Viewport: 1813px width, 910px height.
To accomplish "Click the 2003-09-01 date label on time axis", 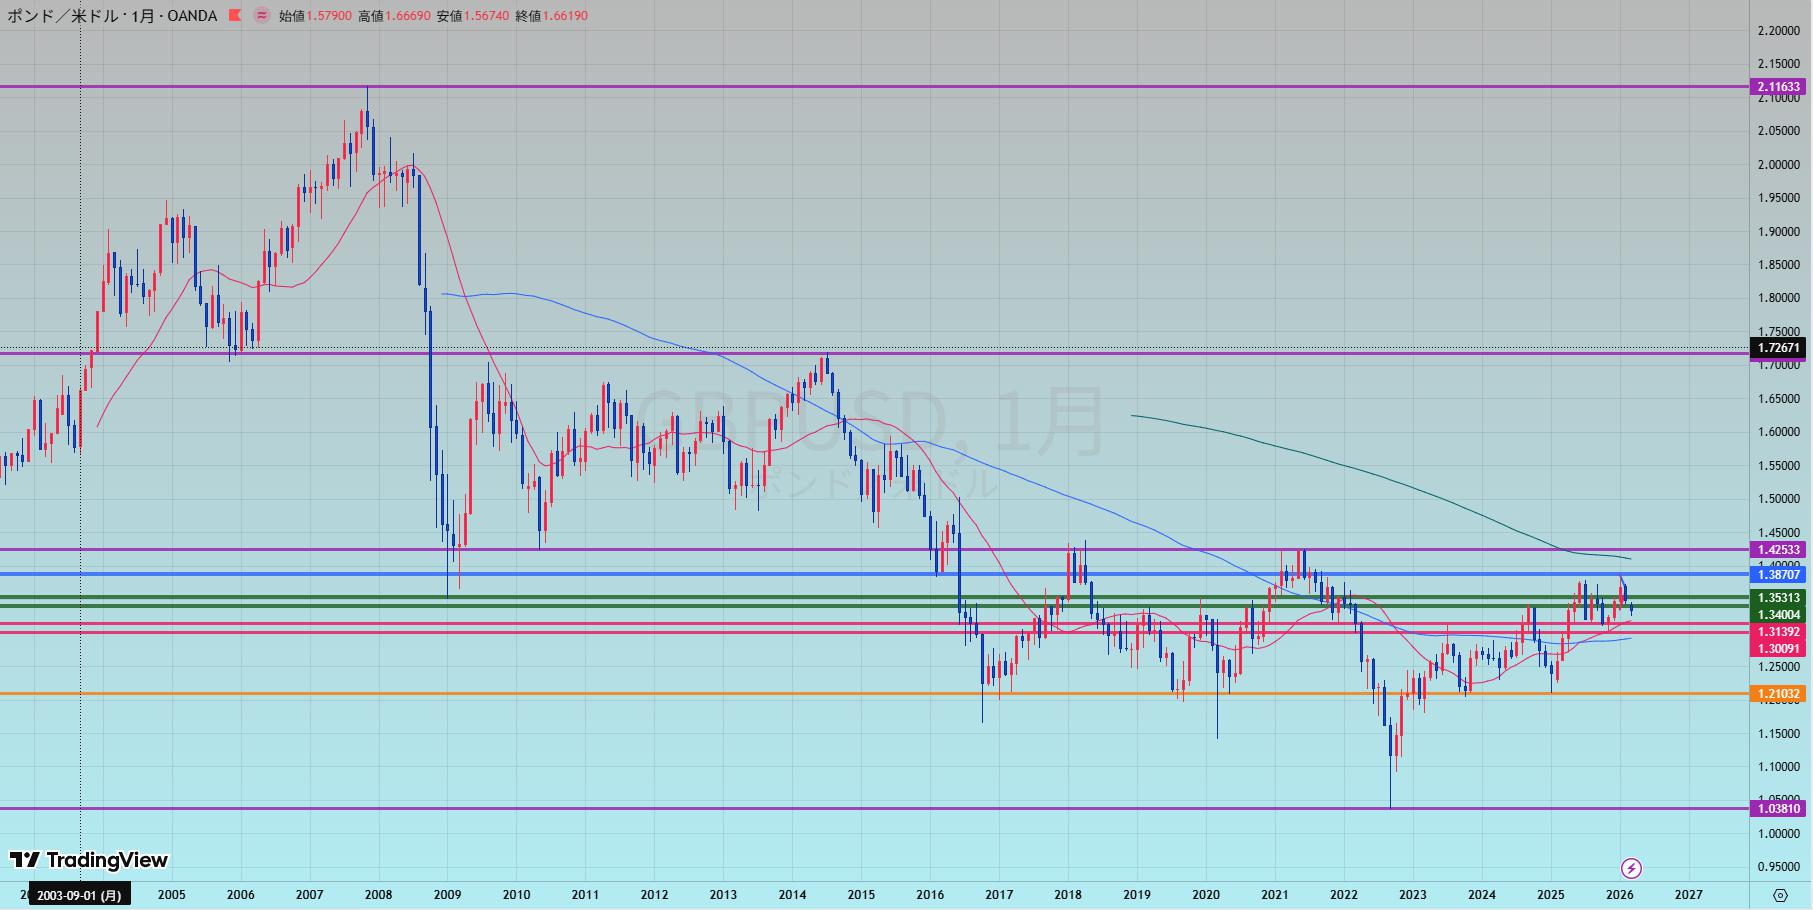I will pos(79,895).
